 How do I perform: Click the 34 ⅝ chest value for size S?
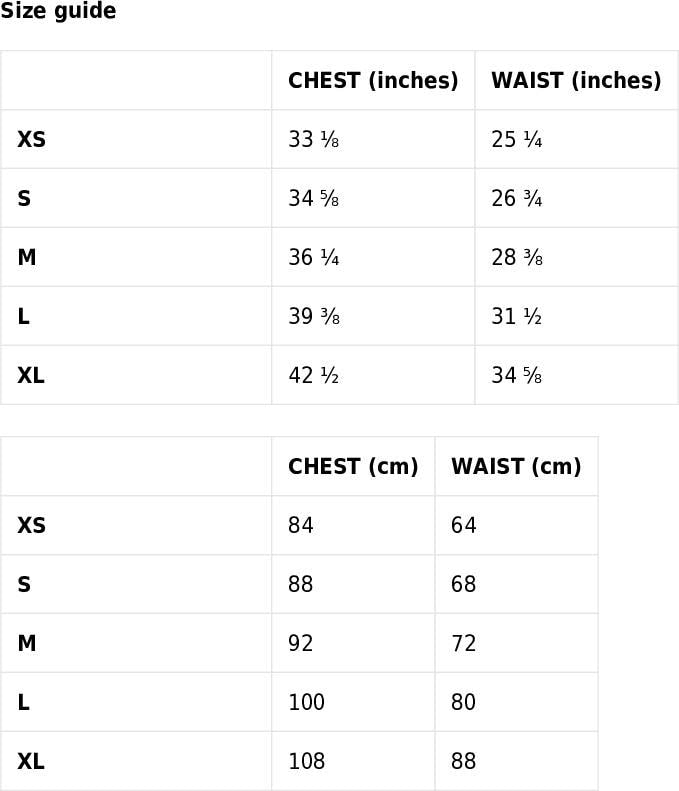coord(314,199)
